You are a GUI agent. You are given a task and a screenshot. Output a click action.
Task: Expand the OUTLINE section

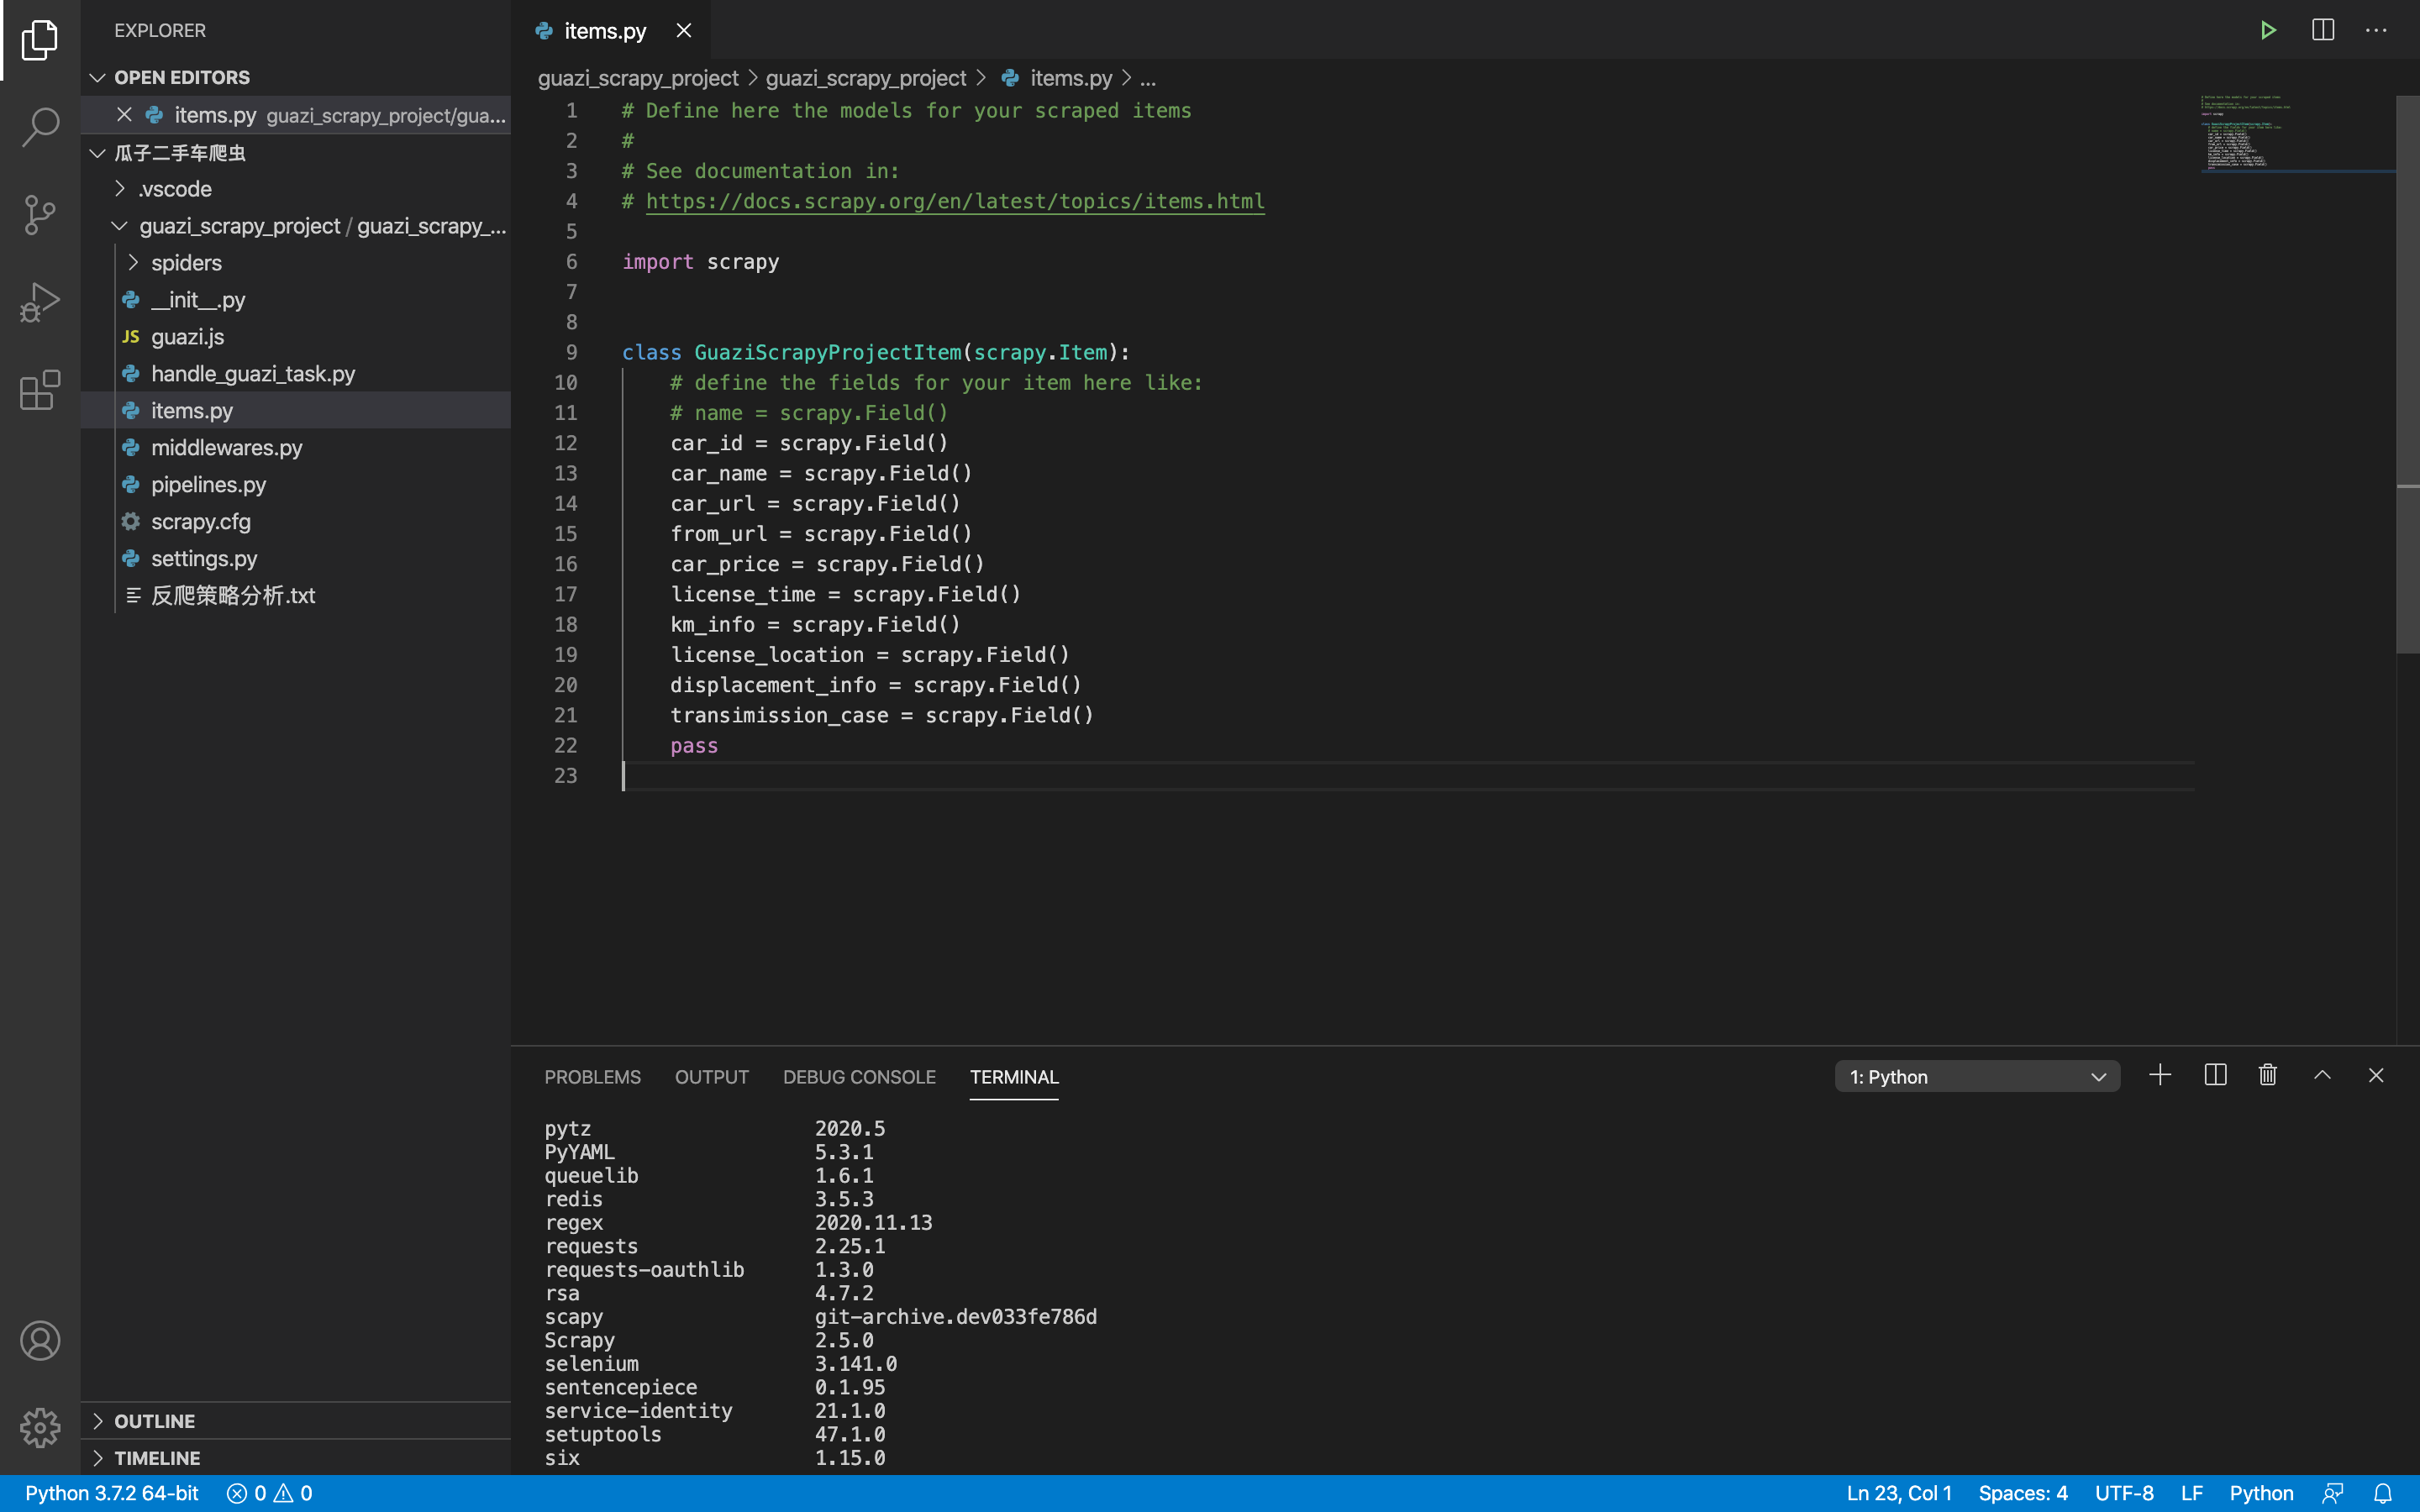point(154,1421)
